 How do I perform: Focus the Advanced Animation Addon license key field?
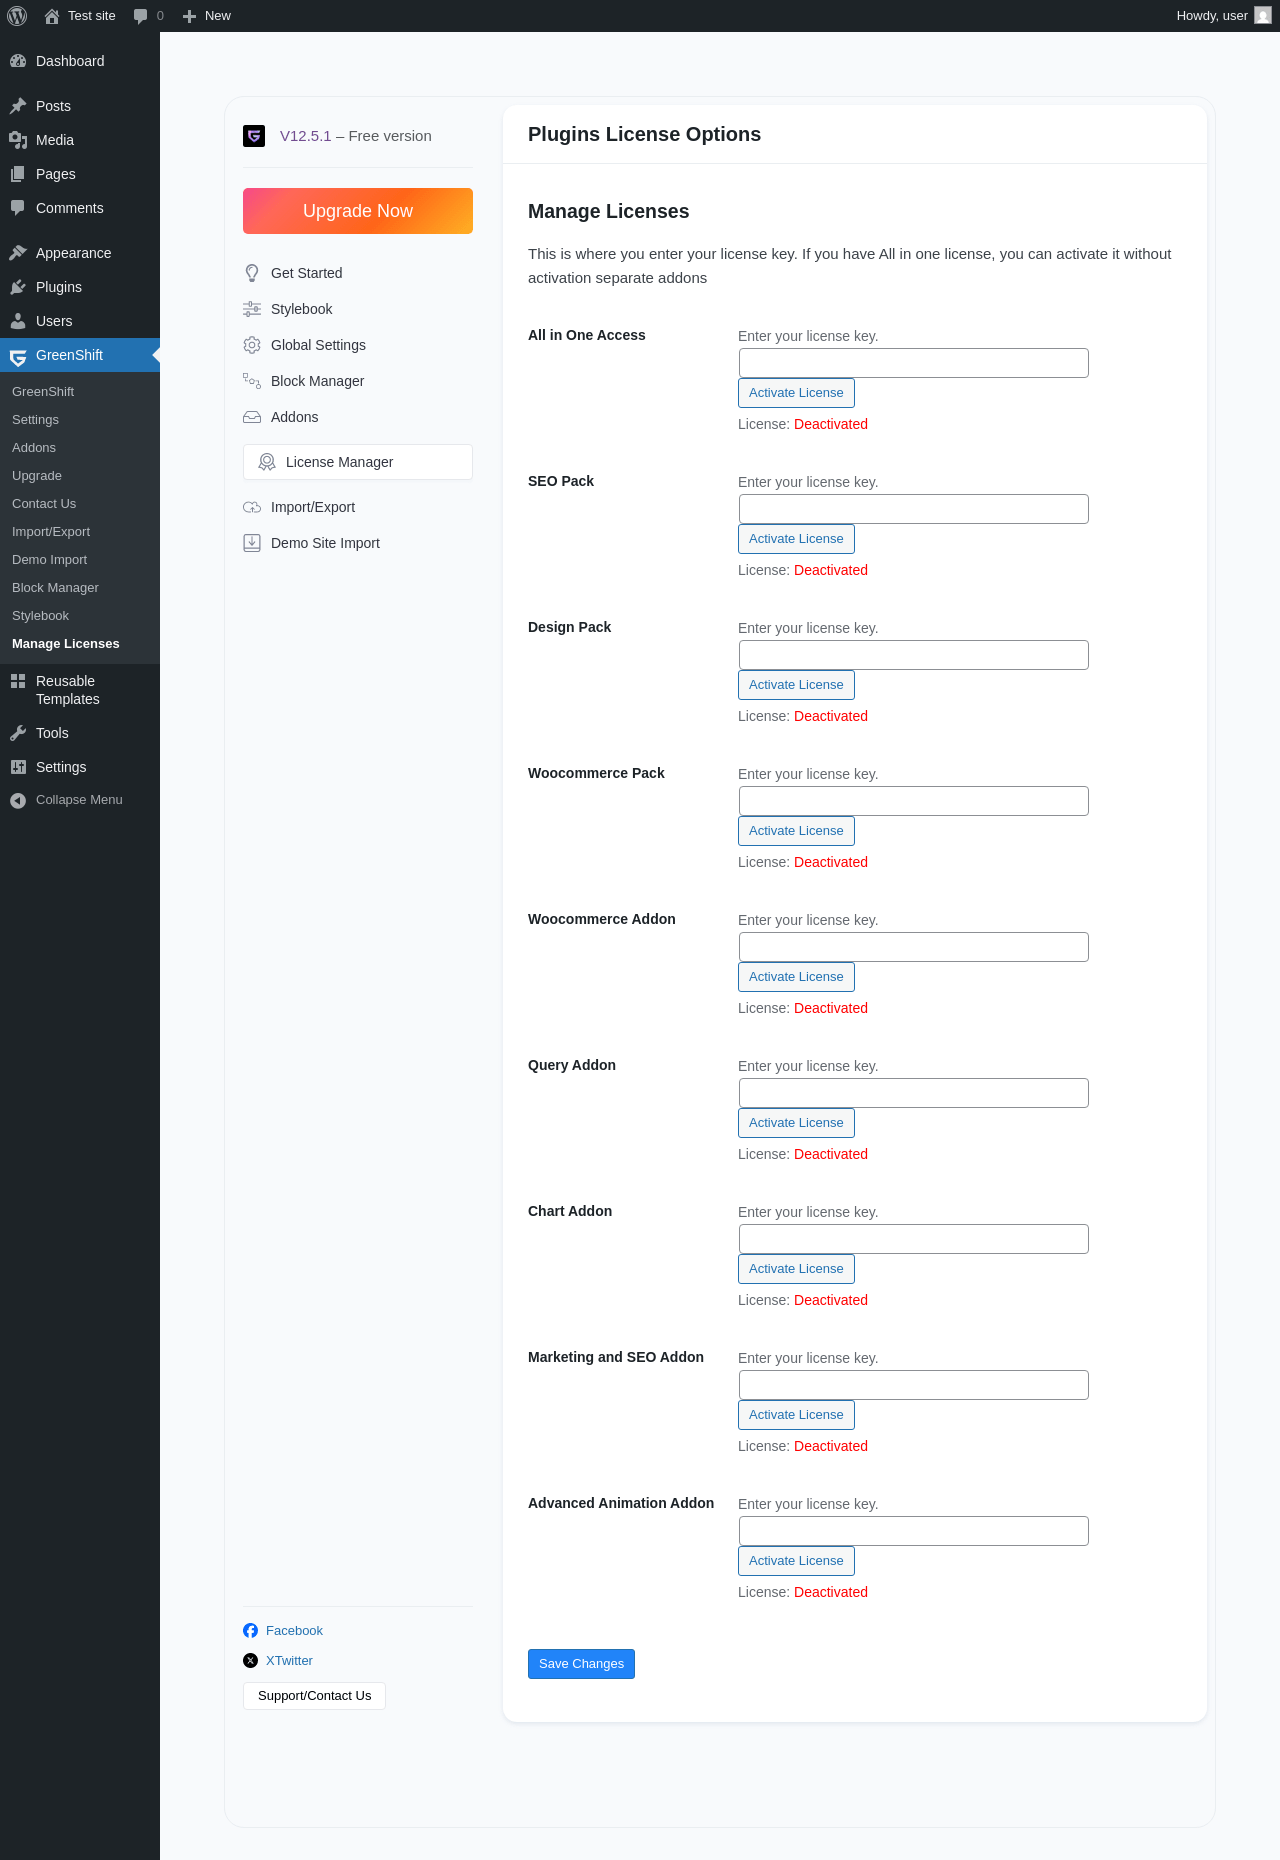914,1531
